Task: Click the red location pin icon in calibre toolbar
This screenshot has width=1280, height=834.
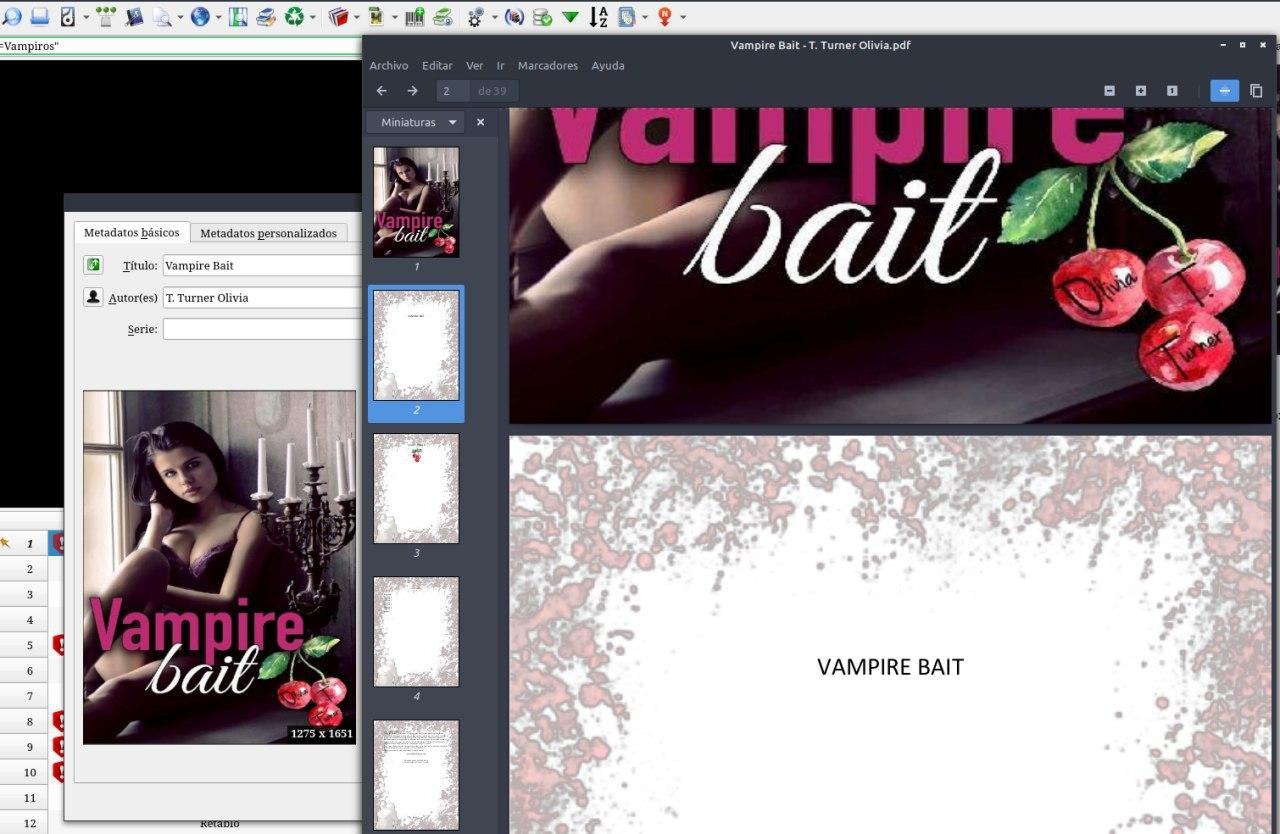Action: [x=665, y=16]
